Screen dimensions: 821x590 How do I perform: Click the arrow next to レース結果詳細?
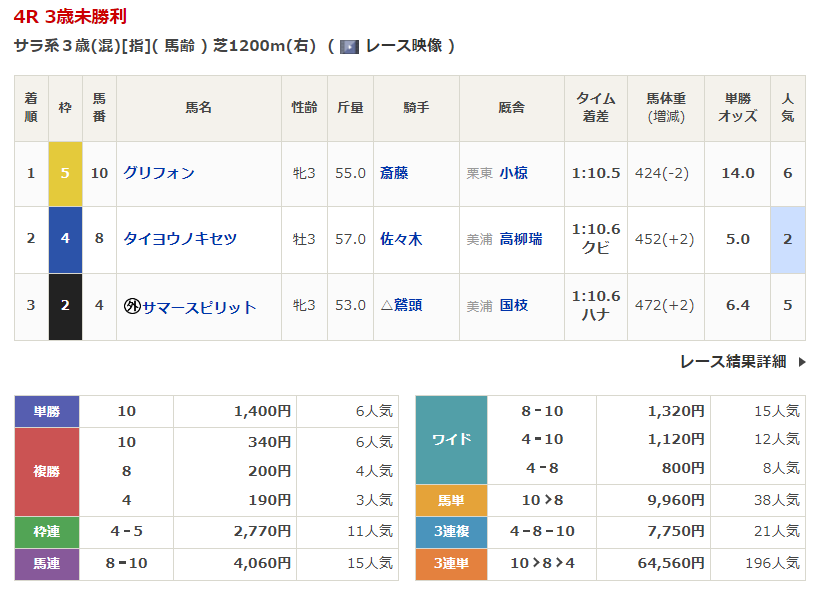[x=801, y=362]
